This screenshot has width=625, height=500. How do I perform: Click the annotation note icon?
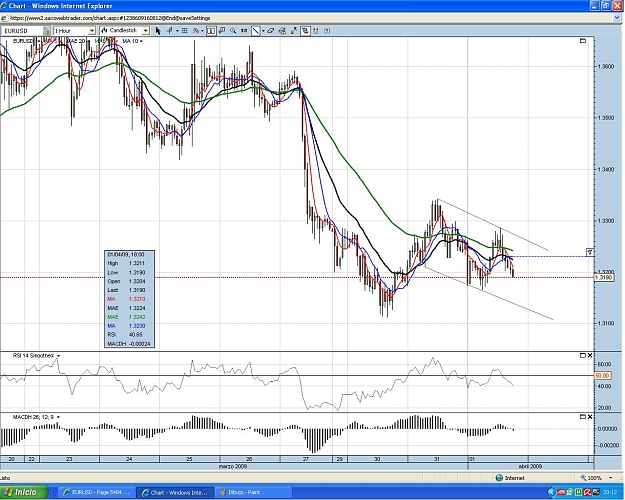click(x=222, y=31)
